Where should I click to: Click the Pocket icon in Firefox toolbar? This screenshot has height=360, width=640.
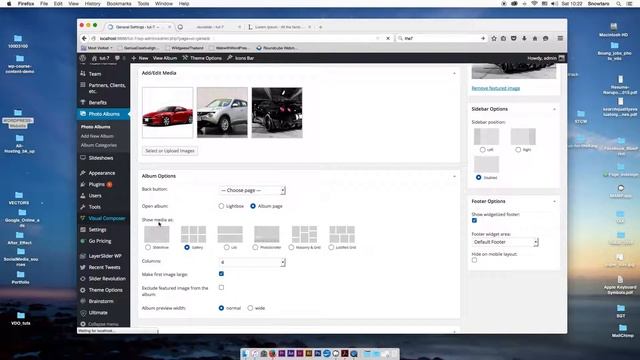[514, 38]
